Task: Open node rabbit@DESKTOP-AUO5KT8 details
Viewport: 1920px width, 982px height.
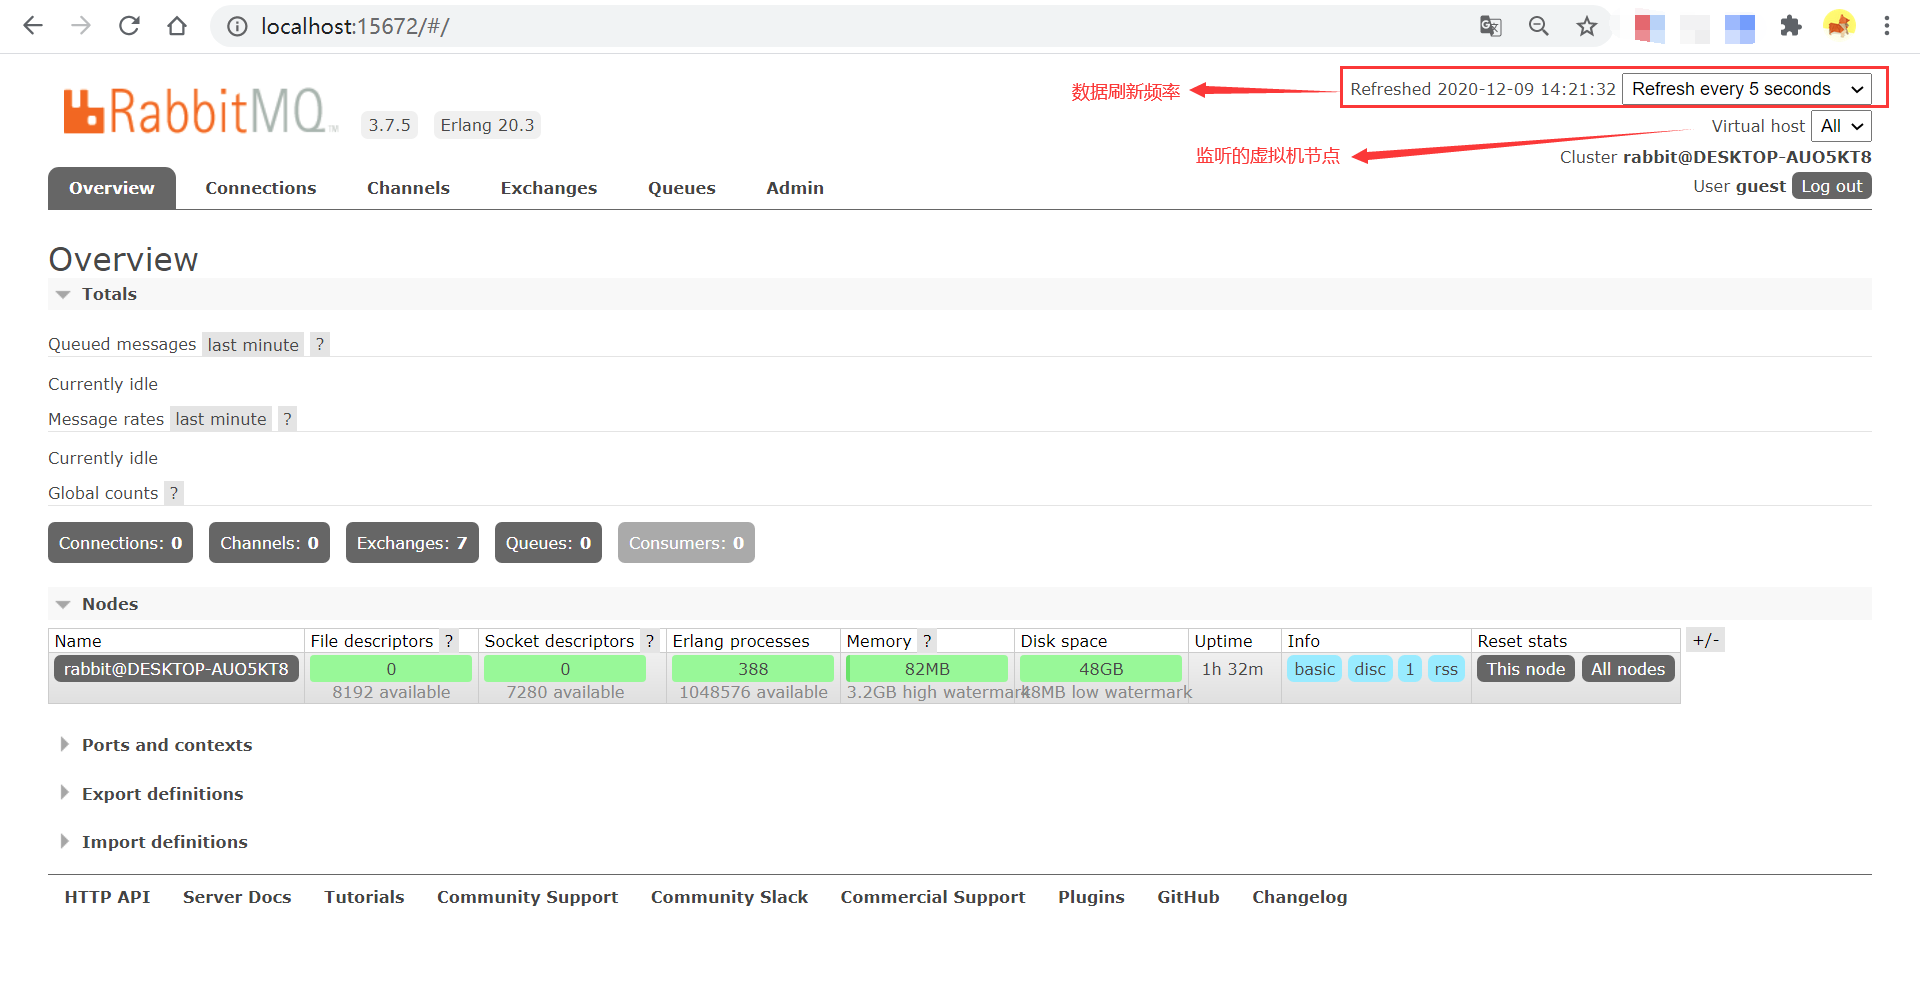Action: click(x=176, y=669)
